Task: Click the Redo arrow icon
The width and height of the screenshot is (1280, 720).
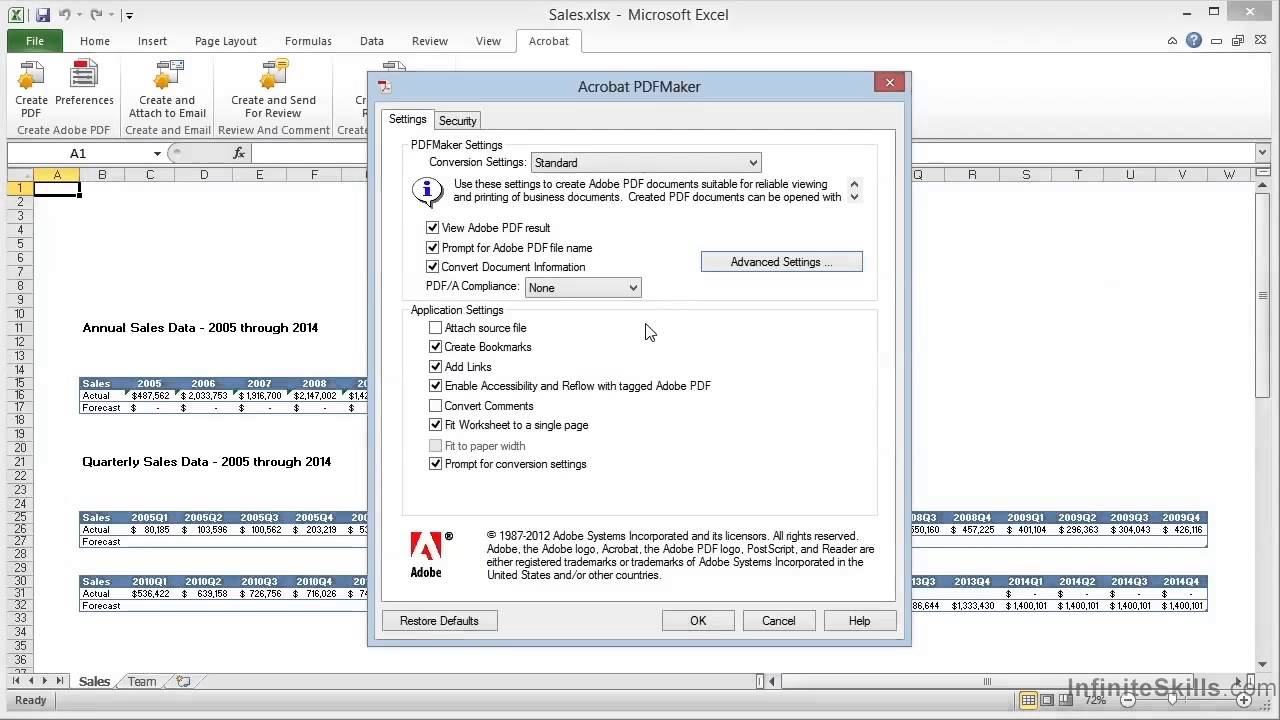Action: [x=97, y=15]
